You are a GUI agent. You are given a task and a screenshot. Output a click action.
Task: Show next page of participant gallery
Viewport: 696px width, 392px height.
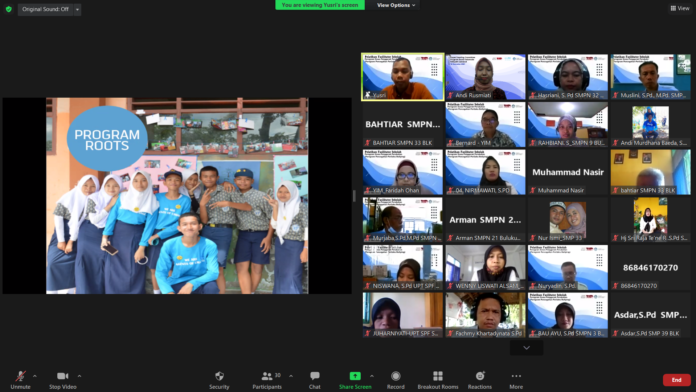point(526,348)
